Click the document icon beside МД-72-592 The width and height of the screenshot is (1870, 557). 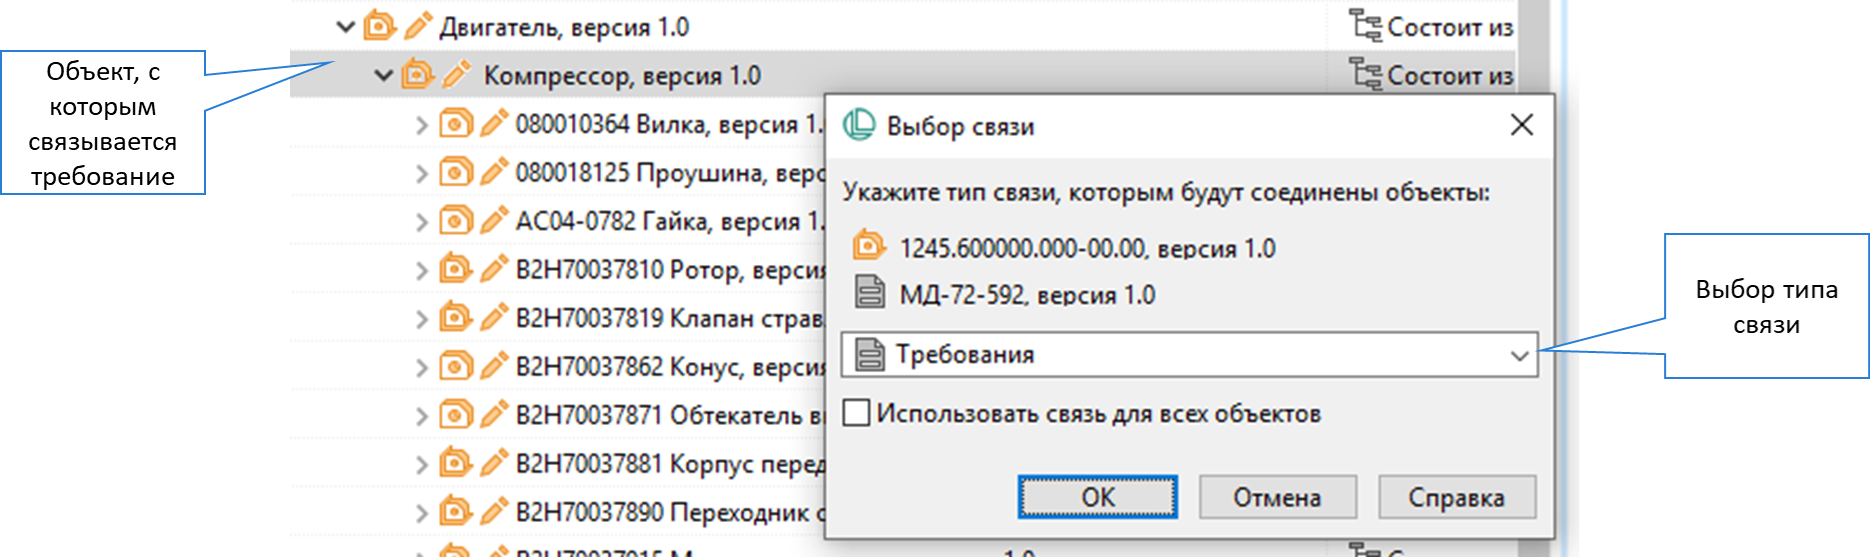click(869, 293)
